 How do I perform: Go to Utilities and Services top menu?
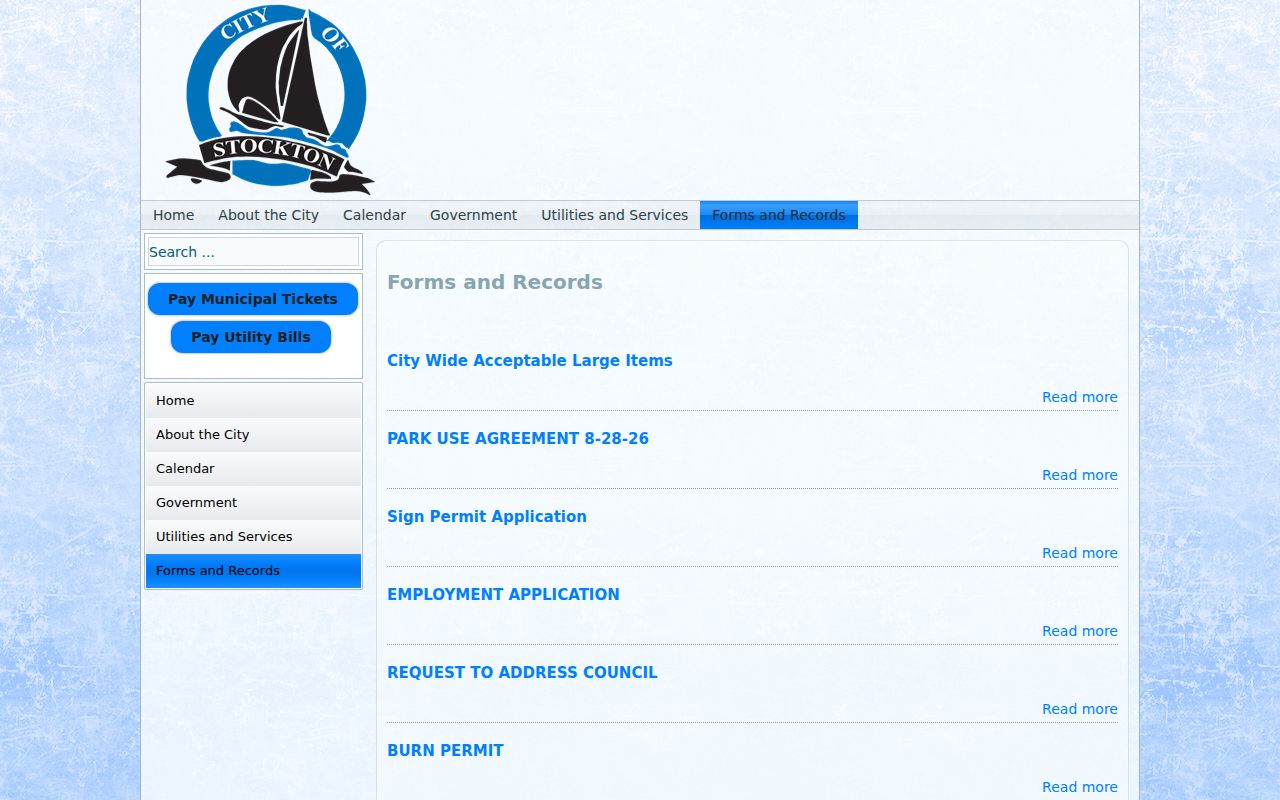614,215
